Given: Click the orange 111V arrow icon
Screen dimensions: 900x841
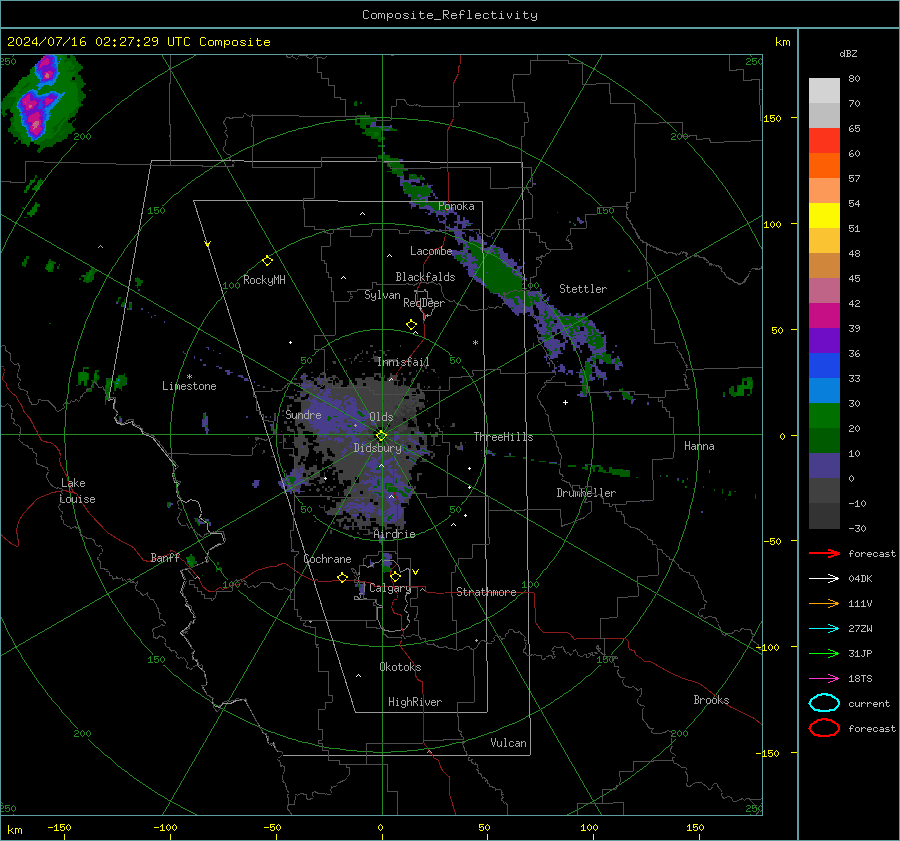Looking at the screenshot, I should click(x=824, y=603).
